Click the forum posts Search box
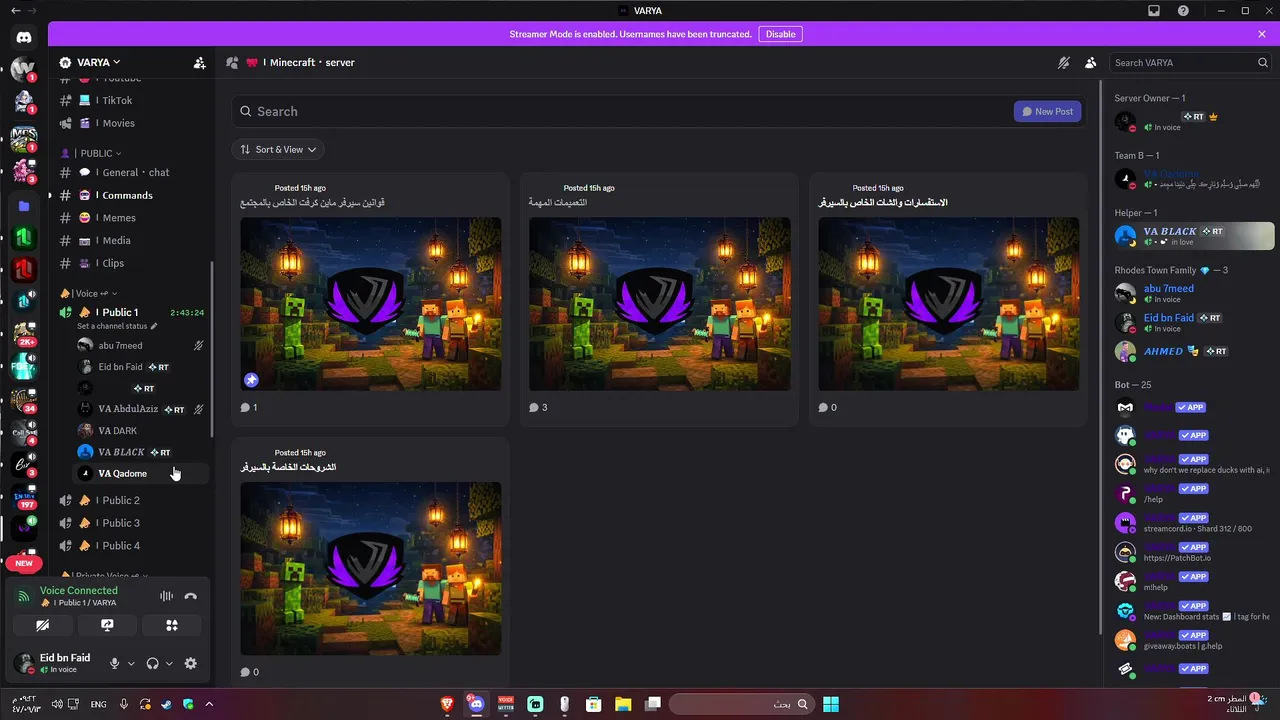 click(x=620, y=111)
